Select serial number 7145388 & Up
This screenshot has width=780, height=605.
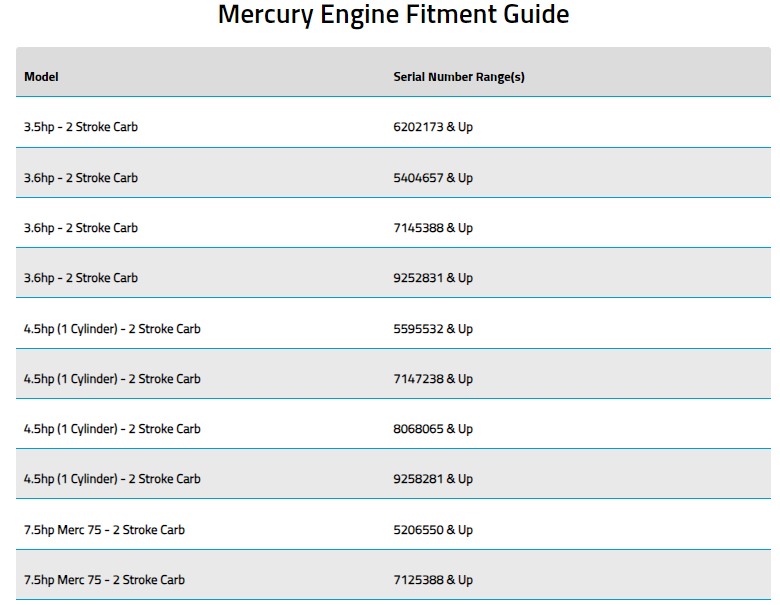pos(433,228)
